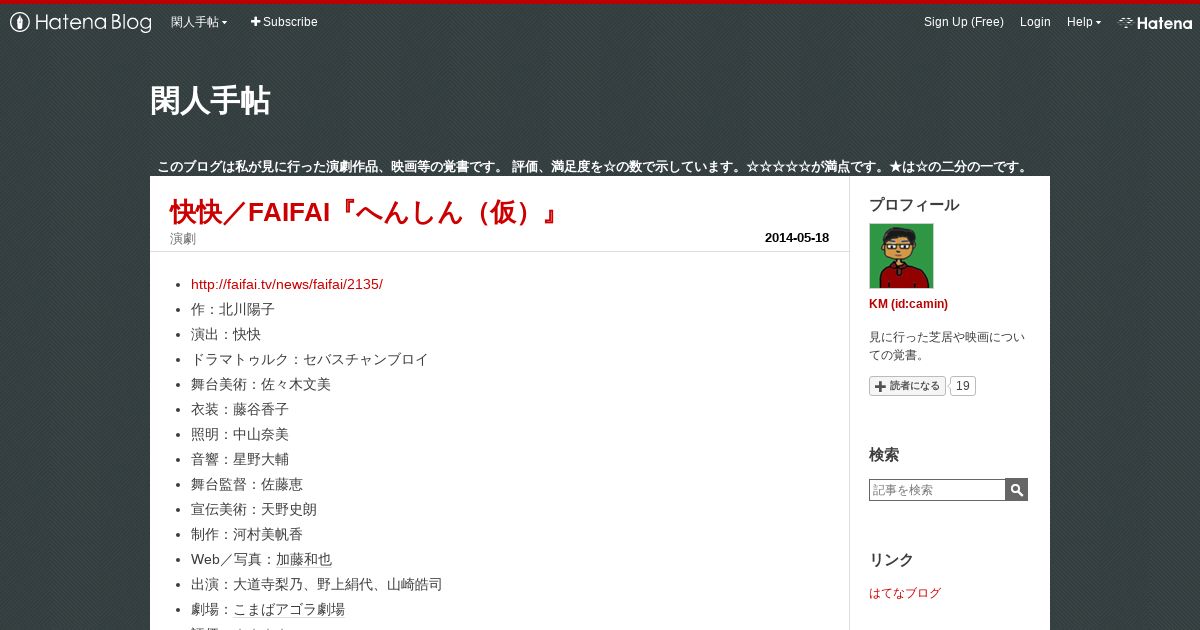Select the line Web／写真：加藤和也
This screenshot has width=1200, height=630.
point(262,559)
